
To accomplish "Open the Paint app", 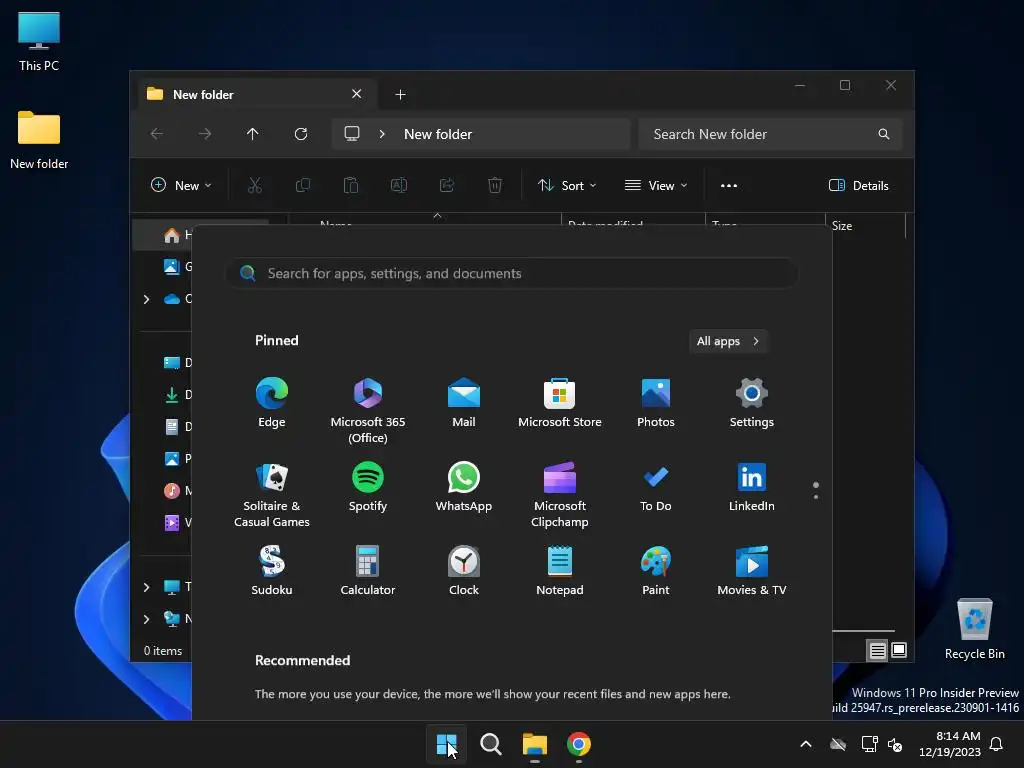I will click(656, 571).
